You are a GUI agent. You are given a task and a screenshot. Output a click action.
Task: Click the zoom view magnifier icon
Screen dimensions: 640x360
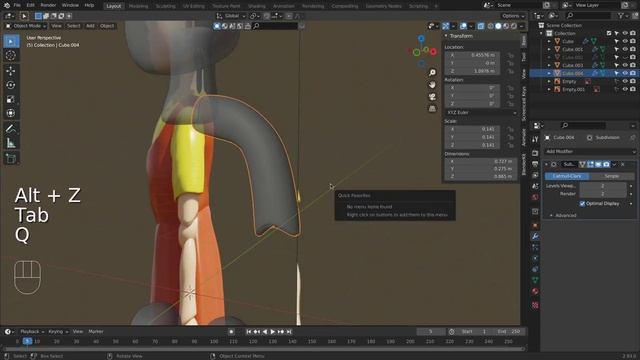432,73
